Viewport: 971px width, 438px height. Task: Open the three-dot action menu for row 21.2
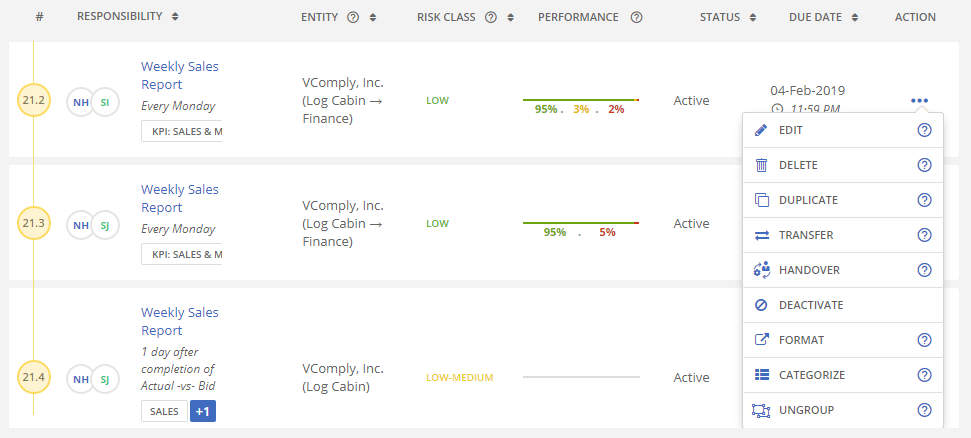click(x=919, y=100)
